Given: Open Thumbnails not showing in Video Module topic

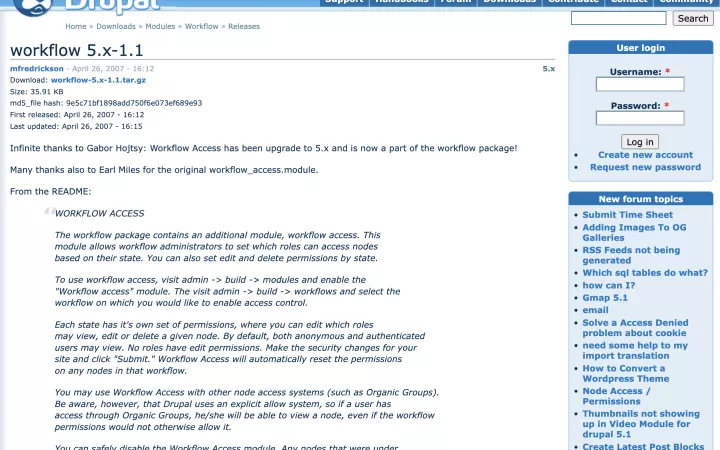Looking at the screenshot, I should (x=641, y=424).
